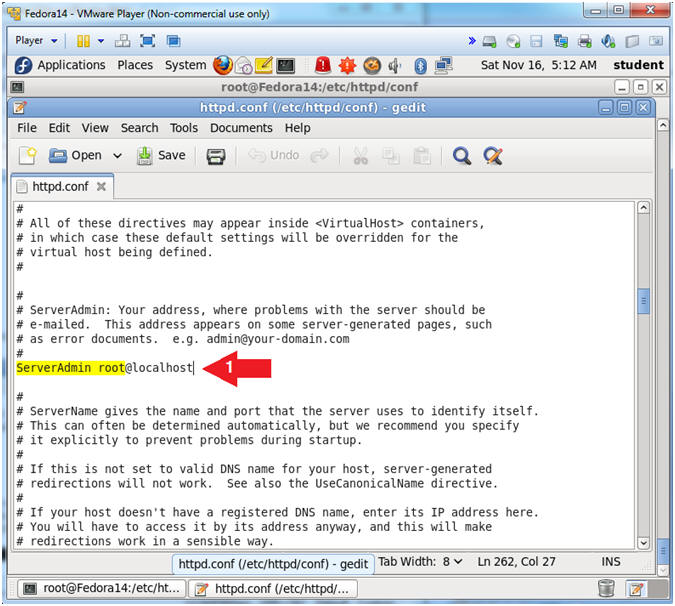The width and height of the screenshot is (675, 606).
Task: Change Tab Width dropdown in status bar
Action: tap(421, 562)
